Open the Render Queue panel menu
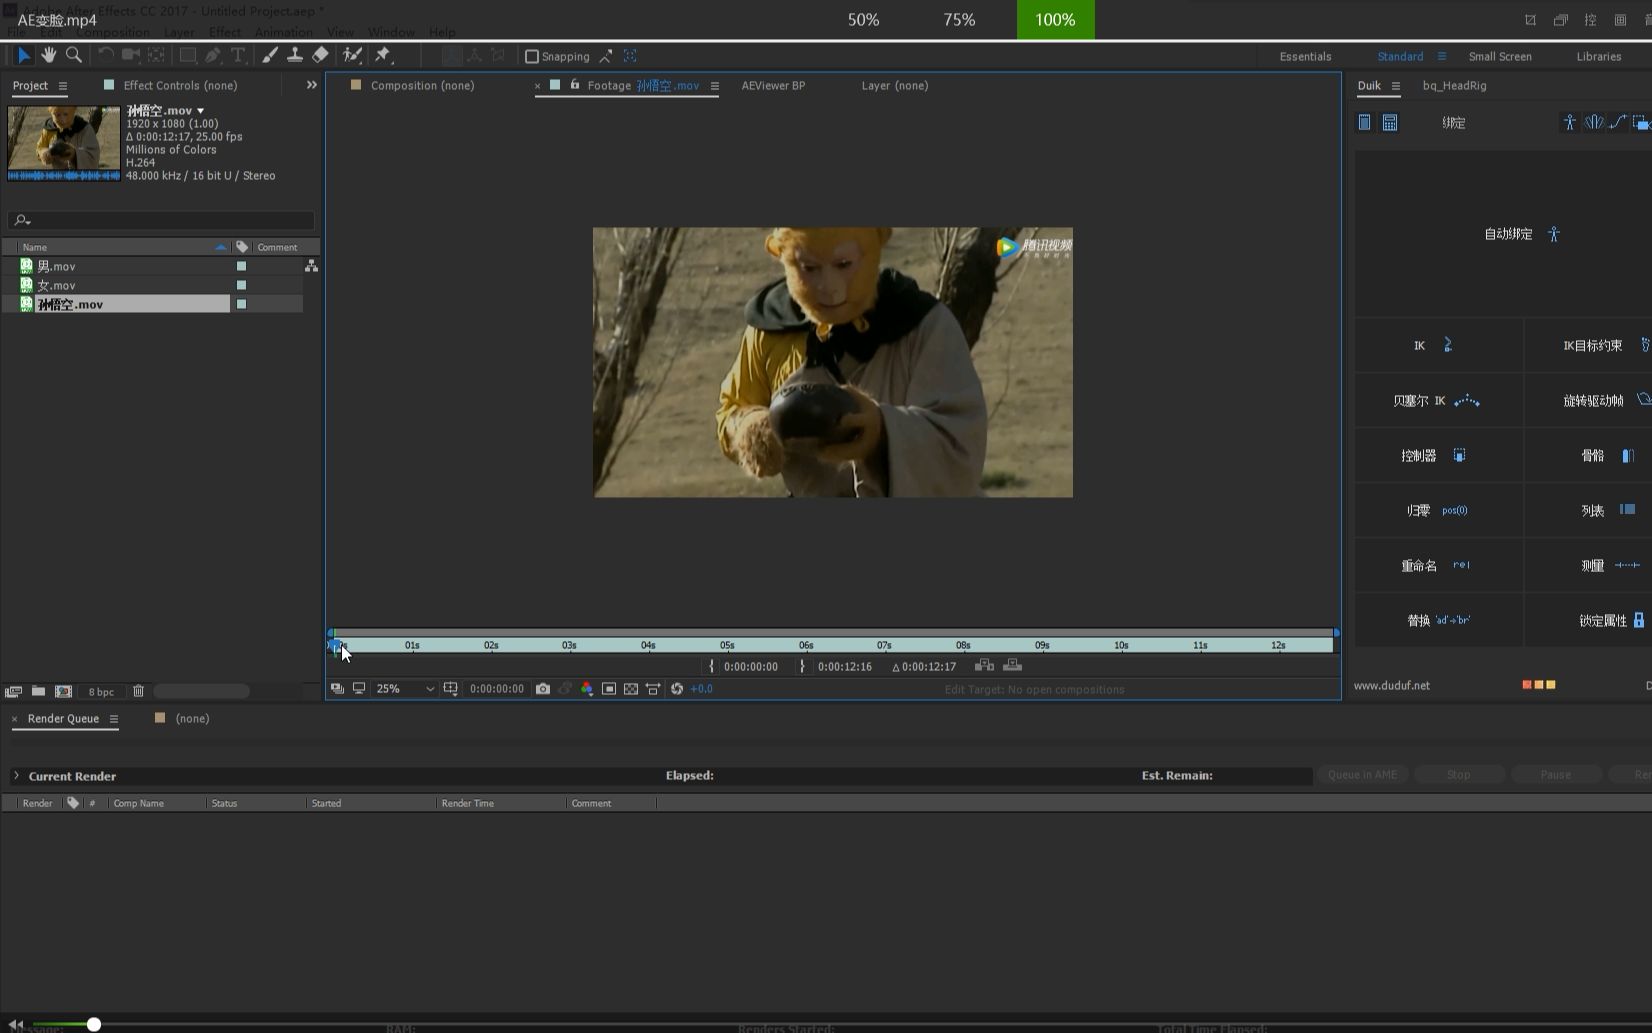 pos(114,719)
